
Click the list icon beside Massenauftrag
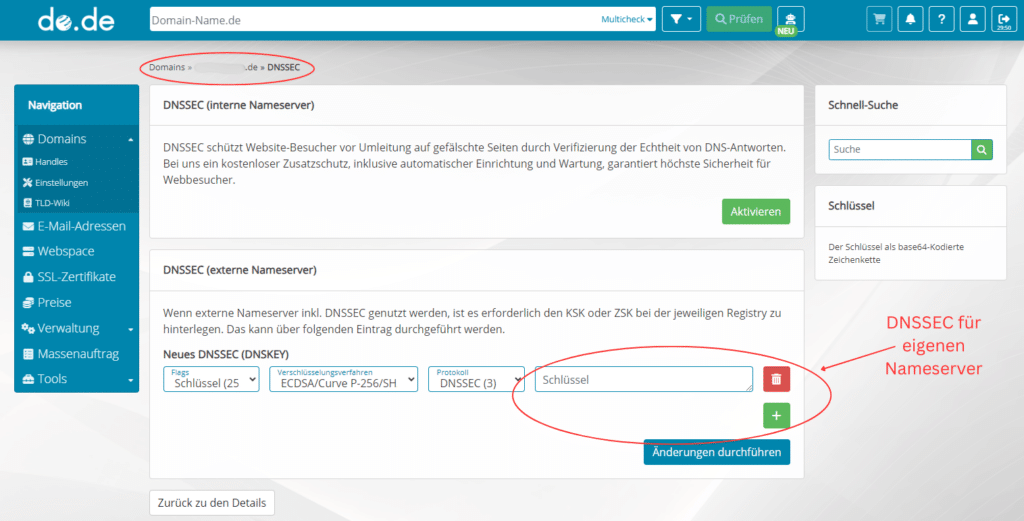[28, 354]
